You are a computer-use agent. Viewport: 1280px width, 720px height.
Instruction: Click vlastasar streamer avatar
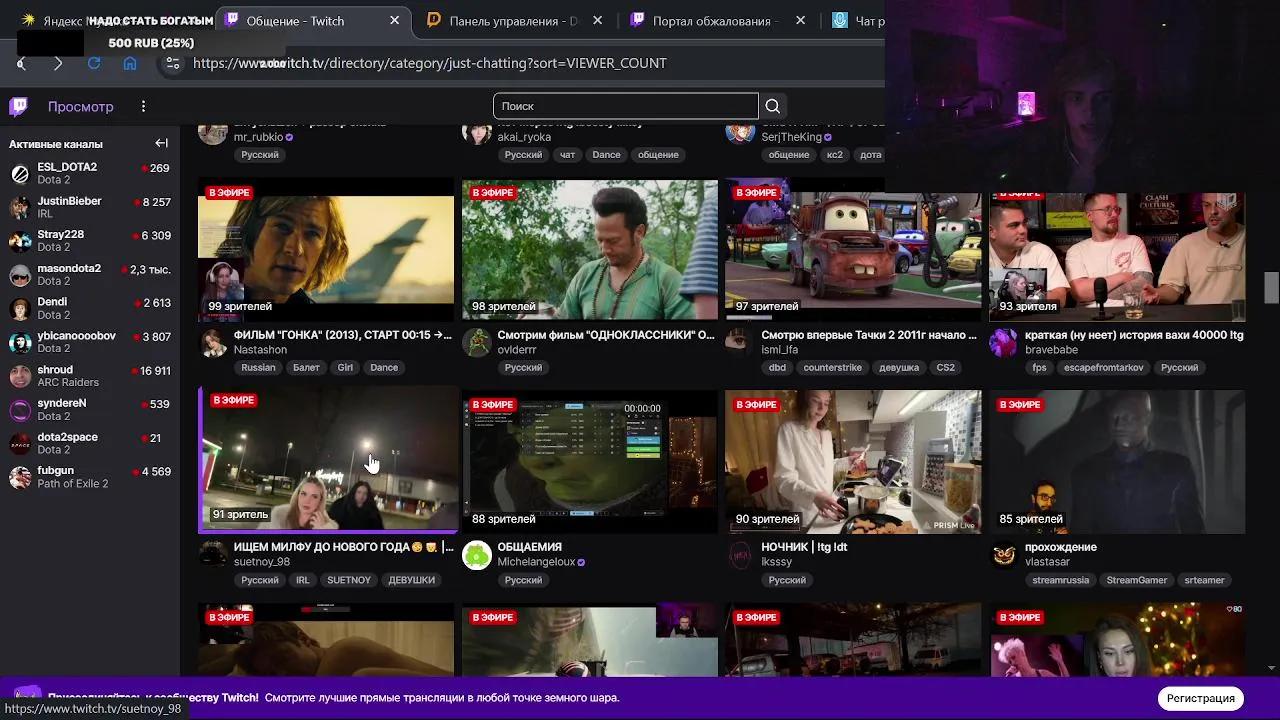point(1004,555)
